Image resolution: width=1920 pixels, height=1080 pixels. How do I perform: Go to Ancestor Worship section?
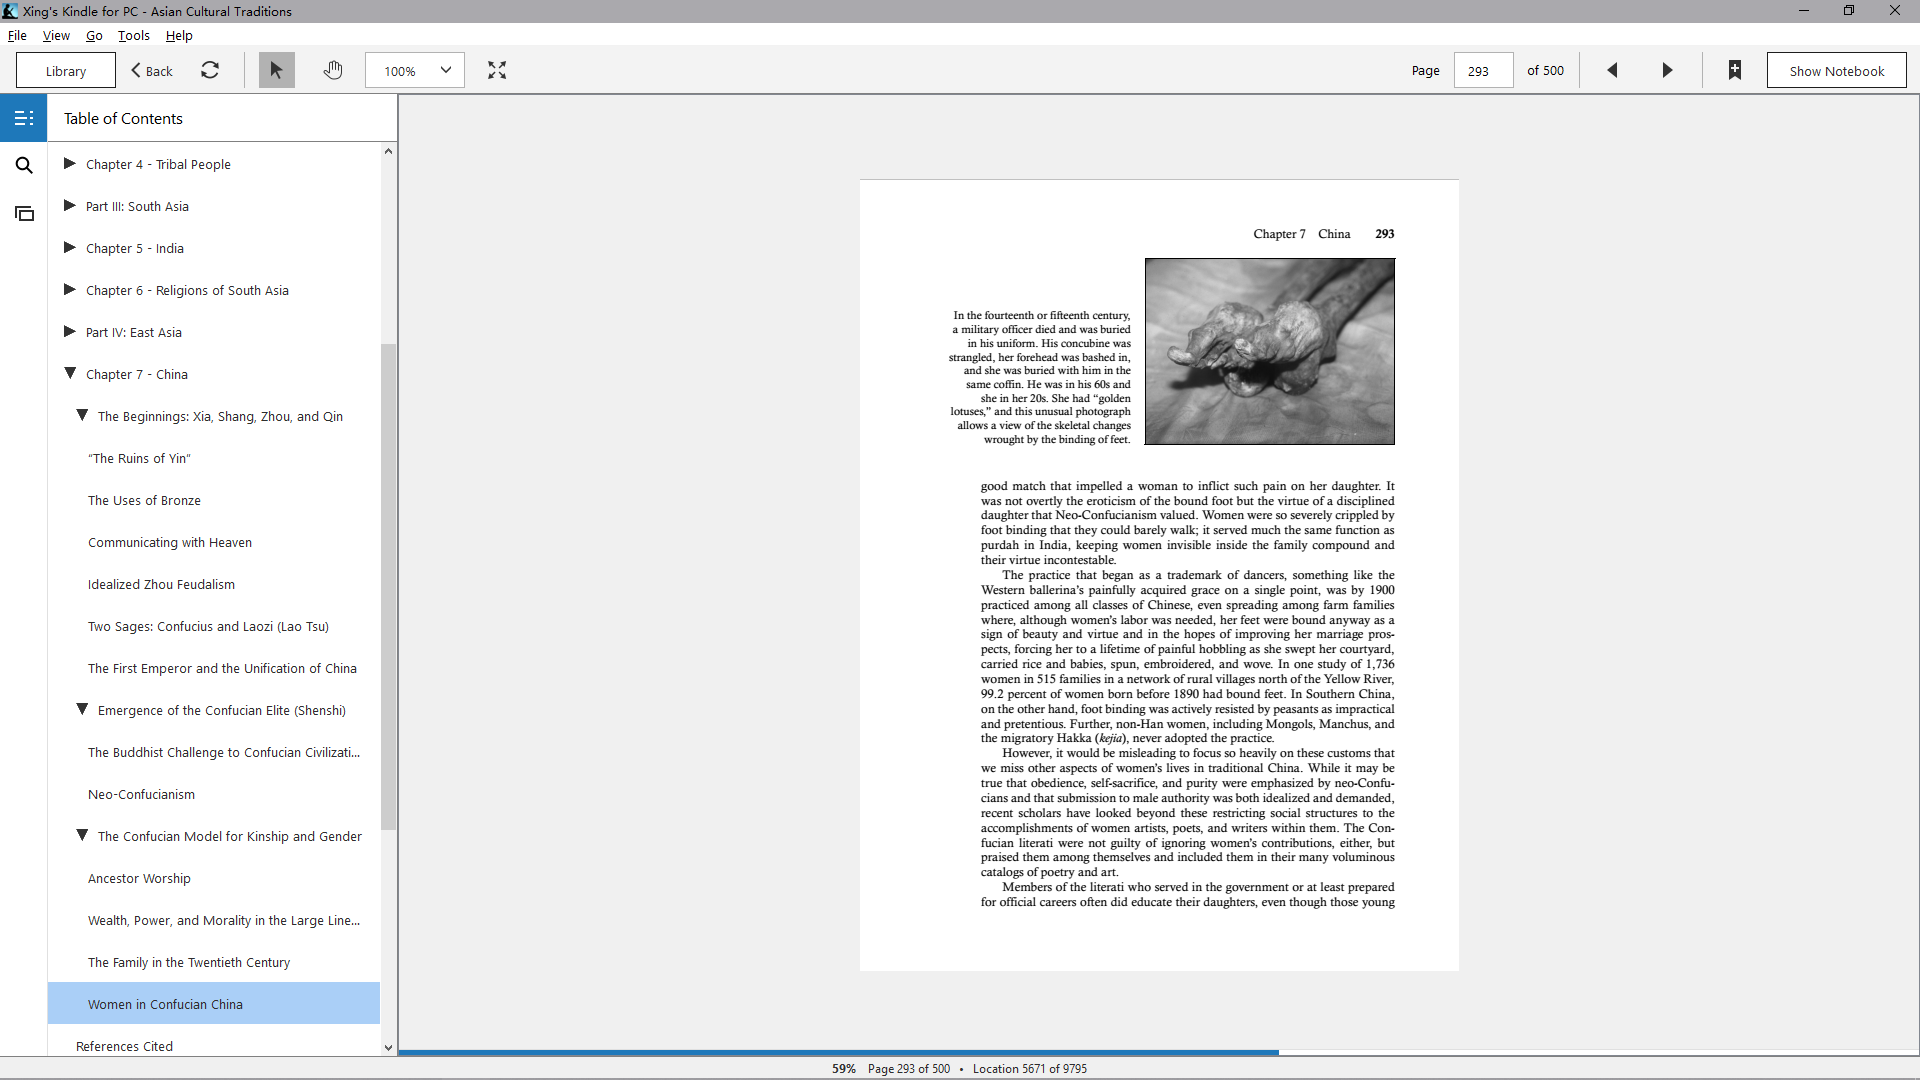click(x=139, y=878)
